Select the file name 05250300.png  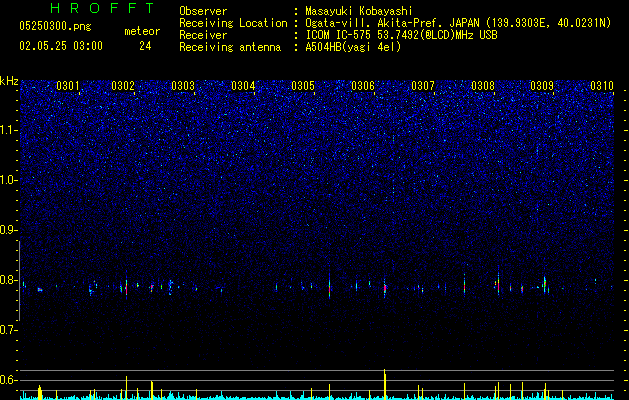pyautogui.click(x=55, y=27)
